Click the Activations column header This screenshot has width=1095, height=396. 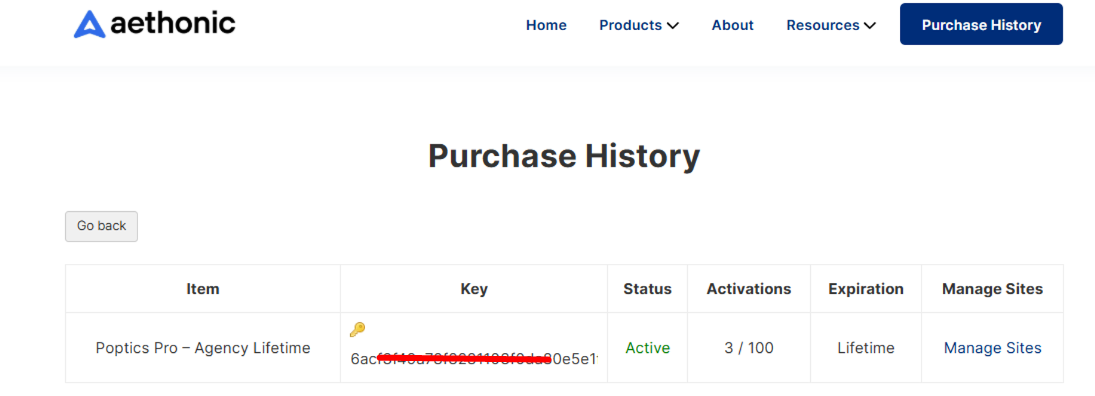pyautogui.click(x=749, y=289)
